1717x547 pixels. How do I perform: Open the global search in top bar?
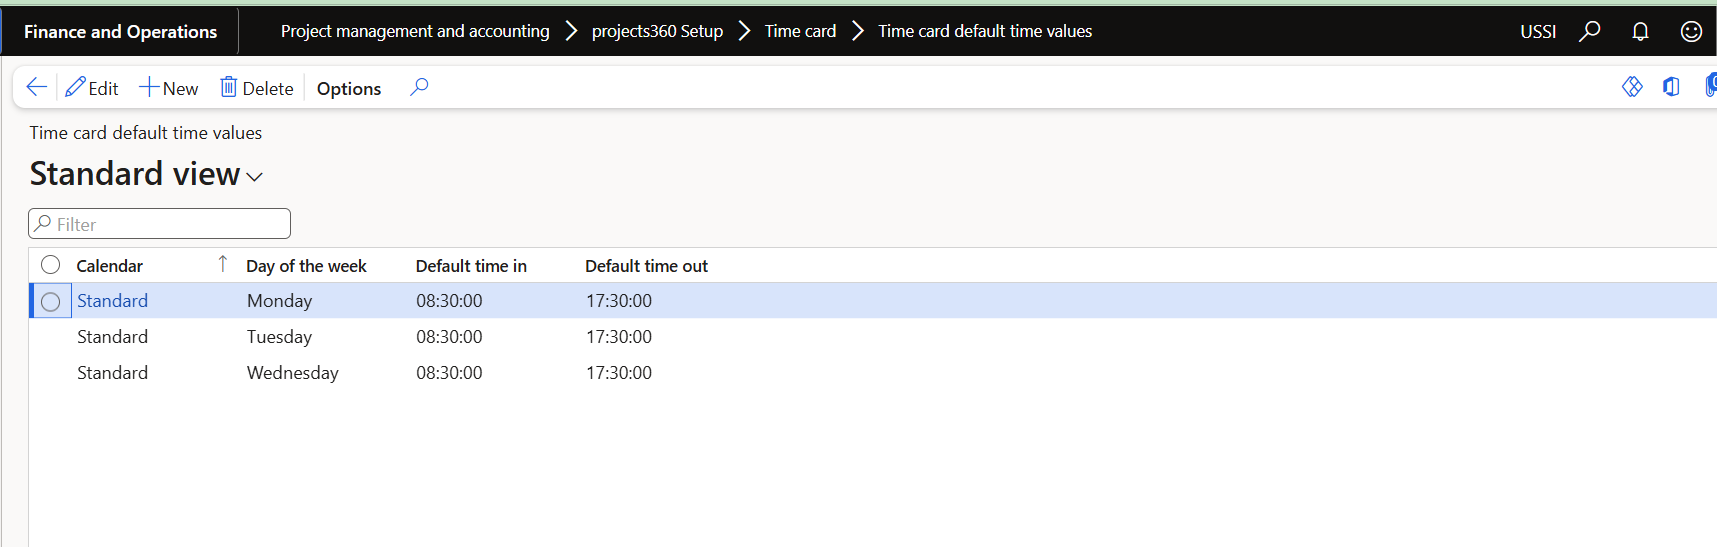pyautogui.click(x=1589, y=32)
